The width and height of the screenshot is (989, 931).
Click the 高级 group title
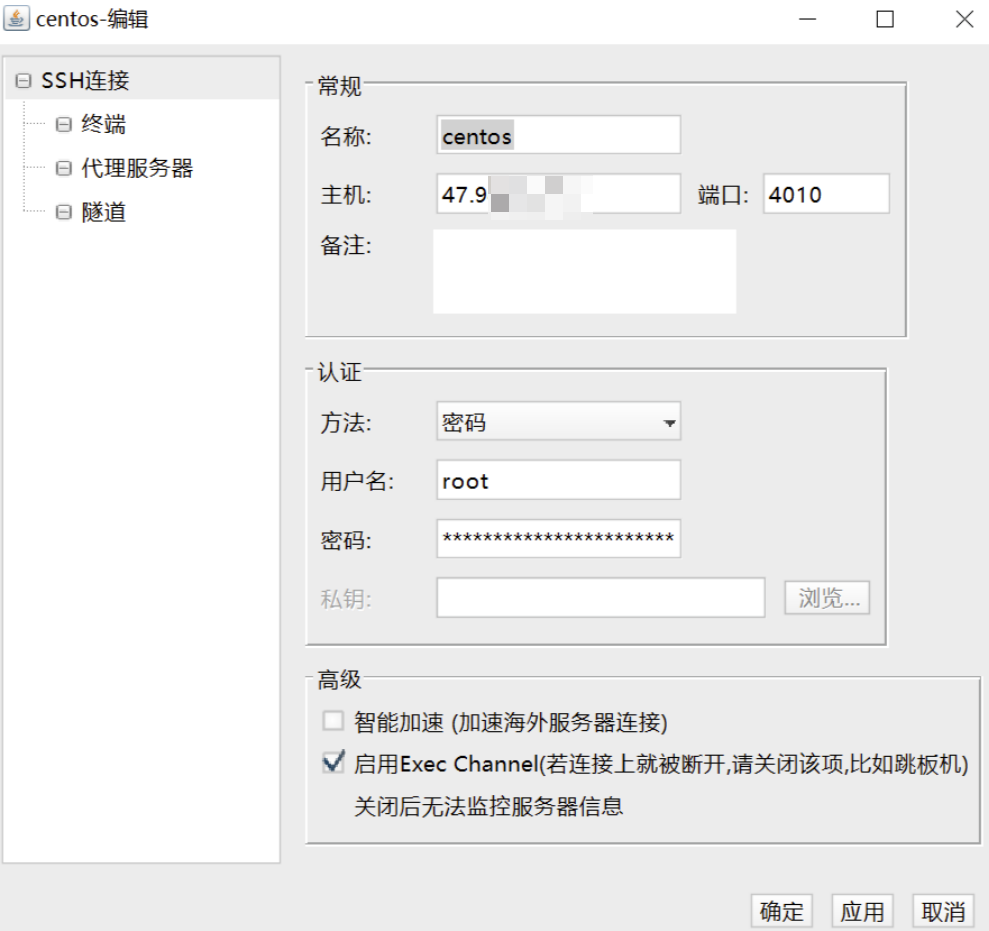[339, 680]
